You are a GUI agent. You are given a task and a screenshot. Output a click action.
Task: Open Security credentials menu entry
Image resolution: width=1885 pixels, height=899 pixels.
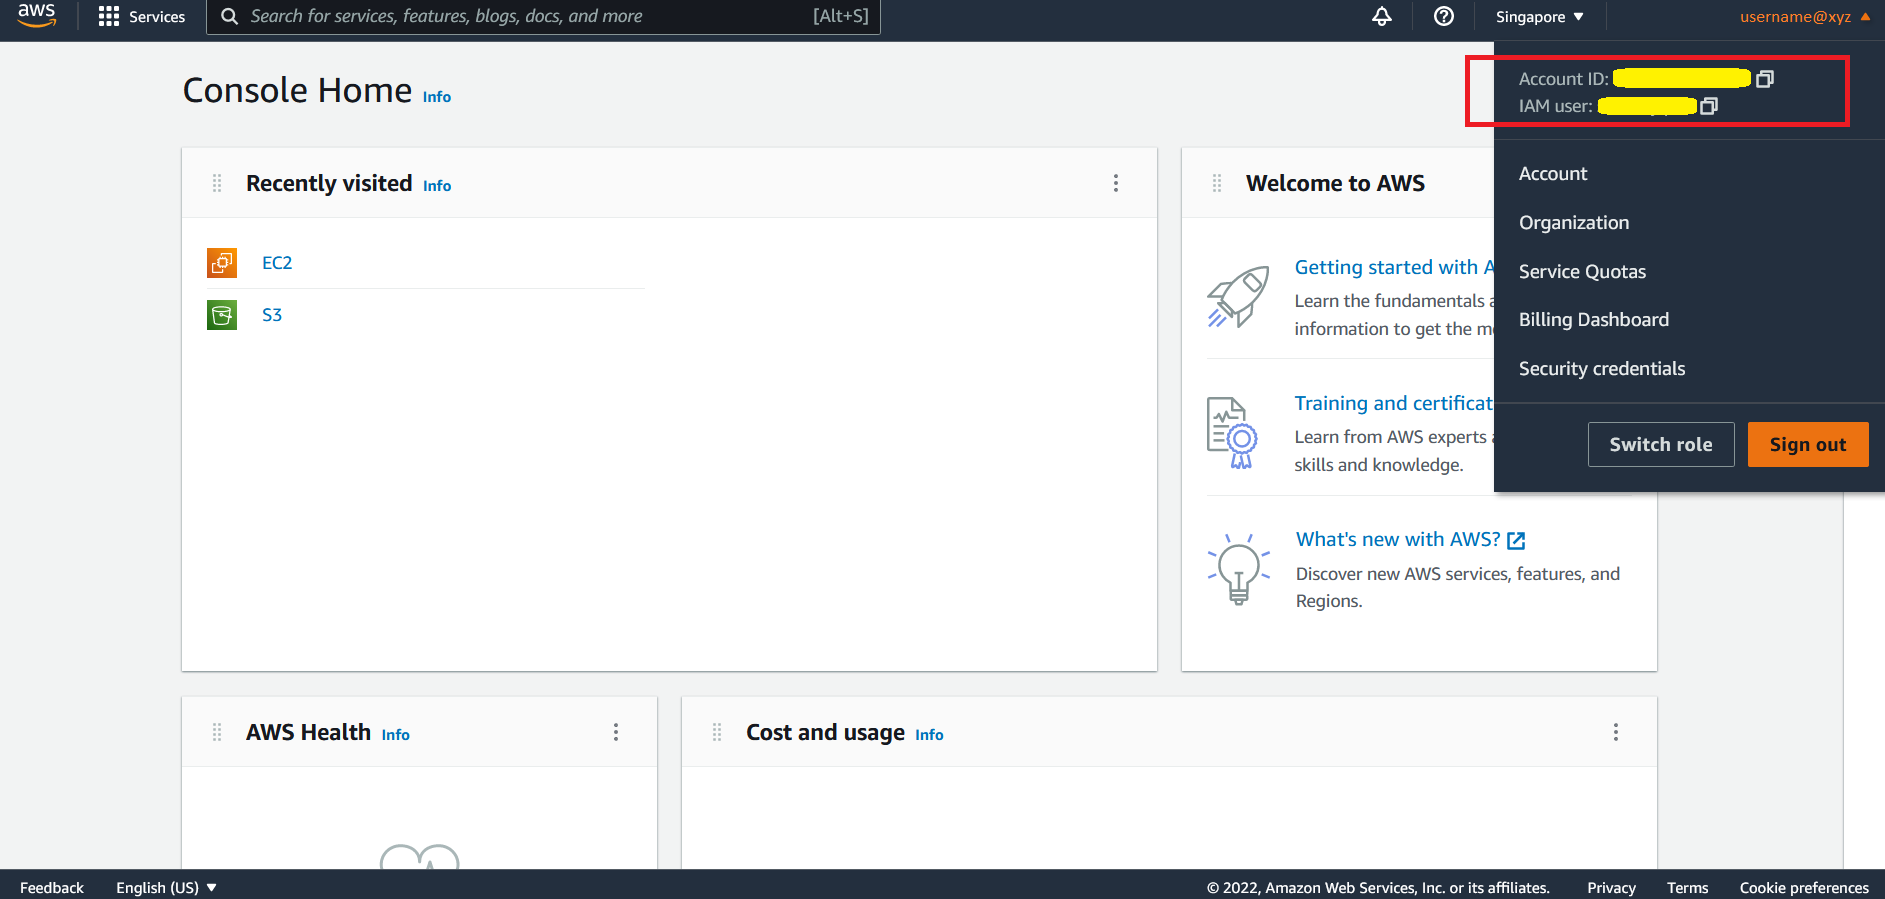1602,369
